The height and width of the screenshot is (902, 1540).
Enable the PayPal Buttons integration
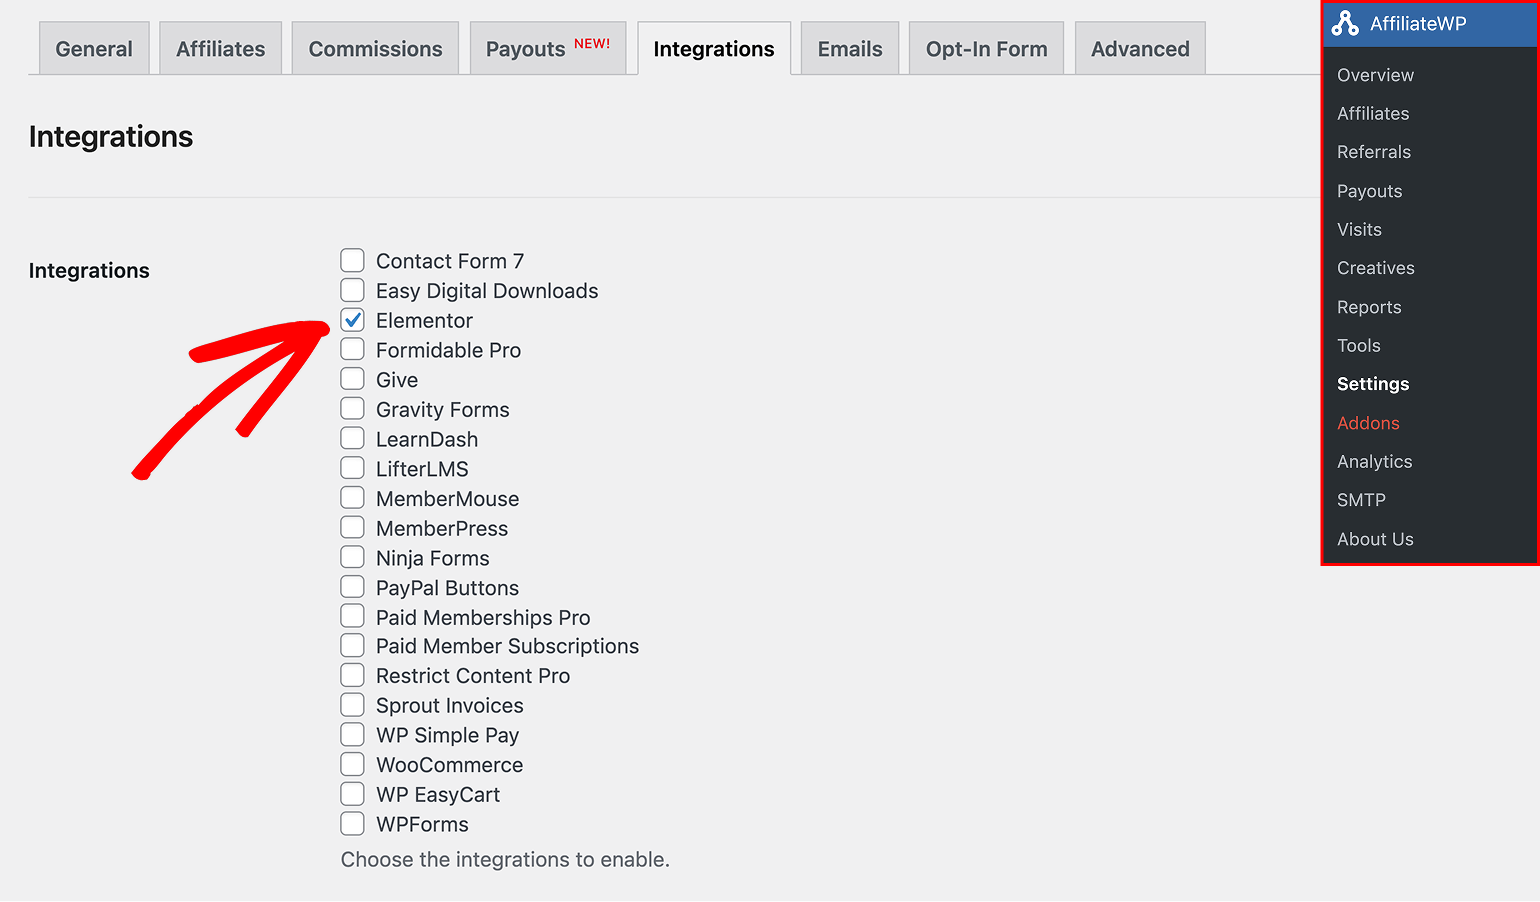coord(352,587)
